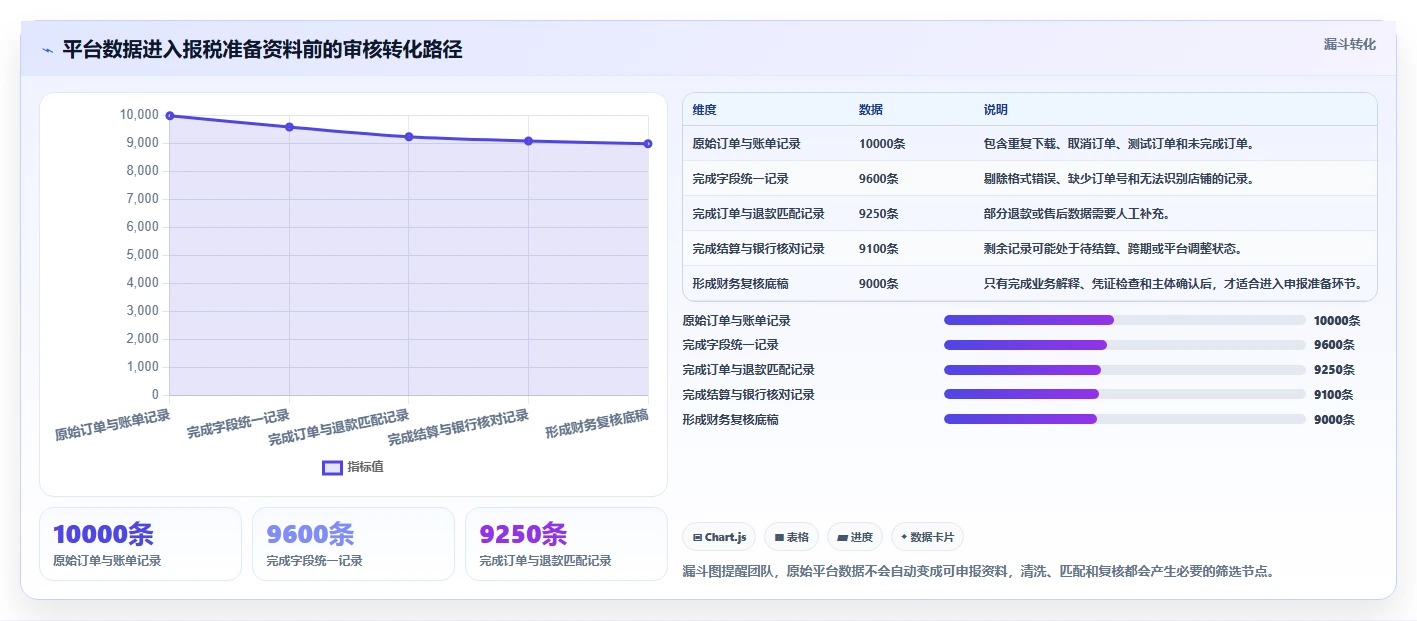Click description starting 剔除格式错误
Screen dimensions: 1417x621
[x=1119, y=179]
